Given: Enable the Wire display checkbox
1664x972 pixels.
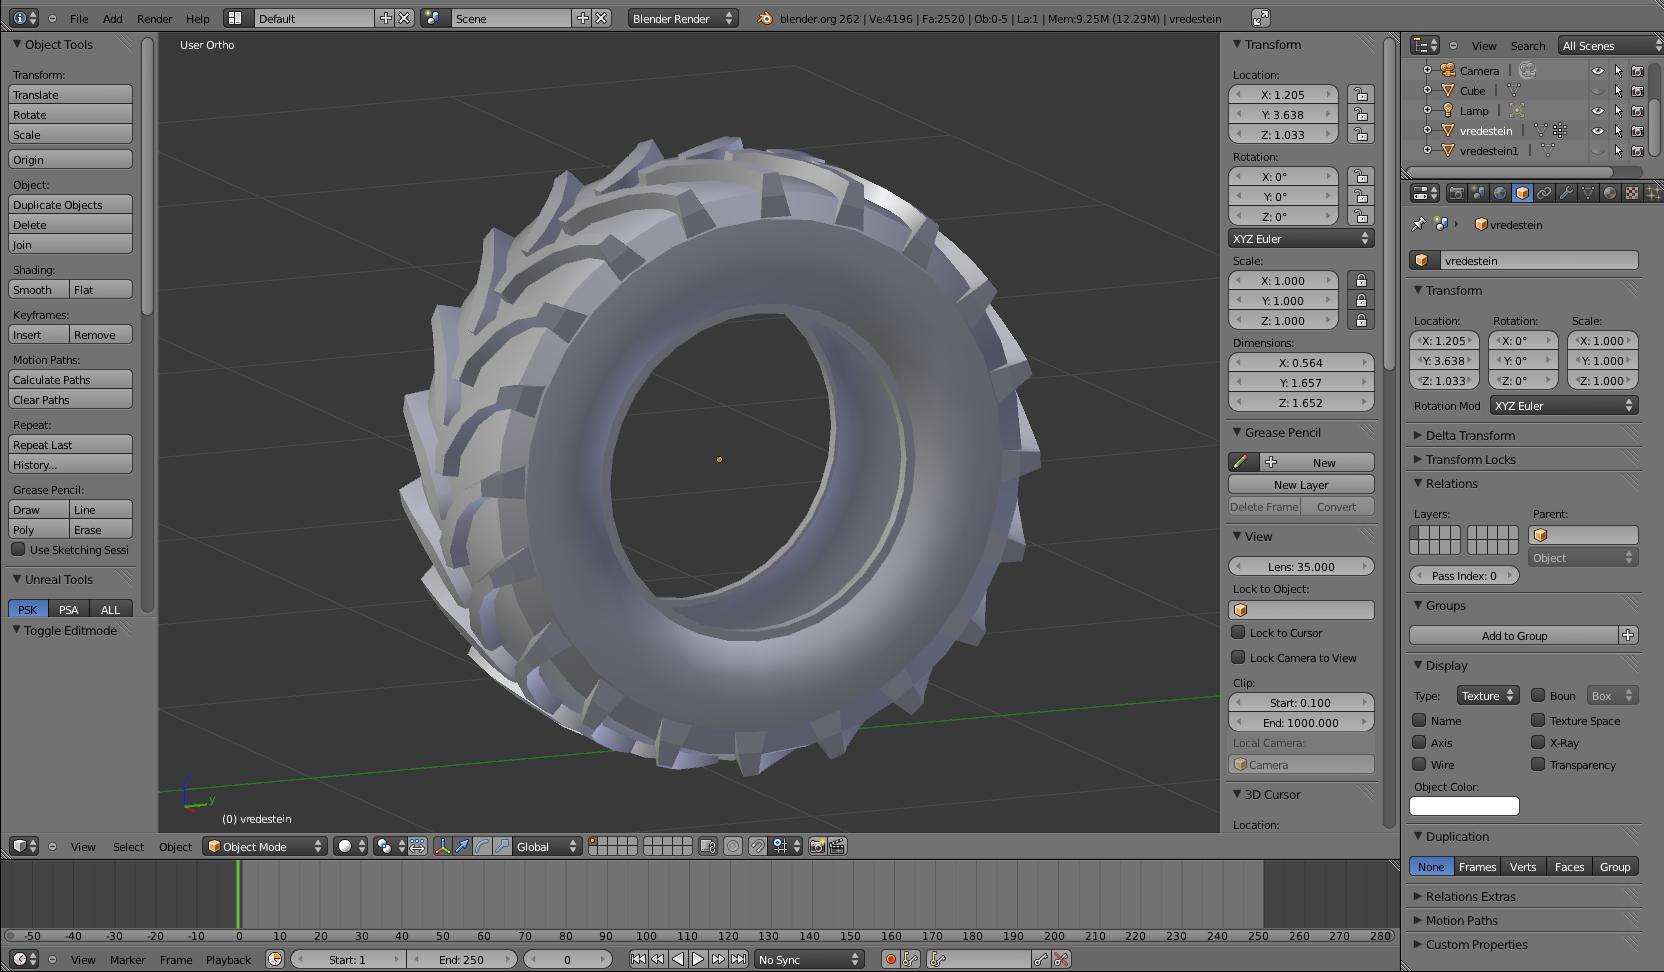Looking at the screenshot, I should 1419,764.
